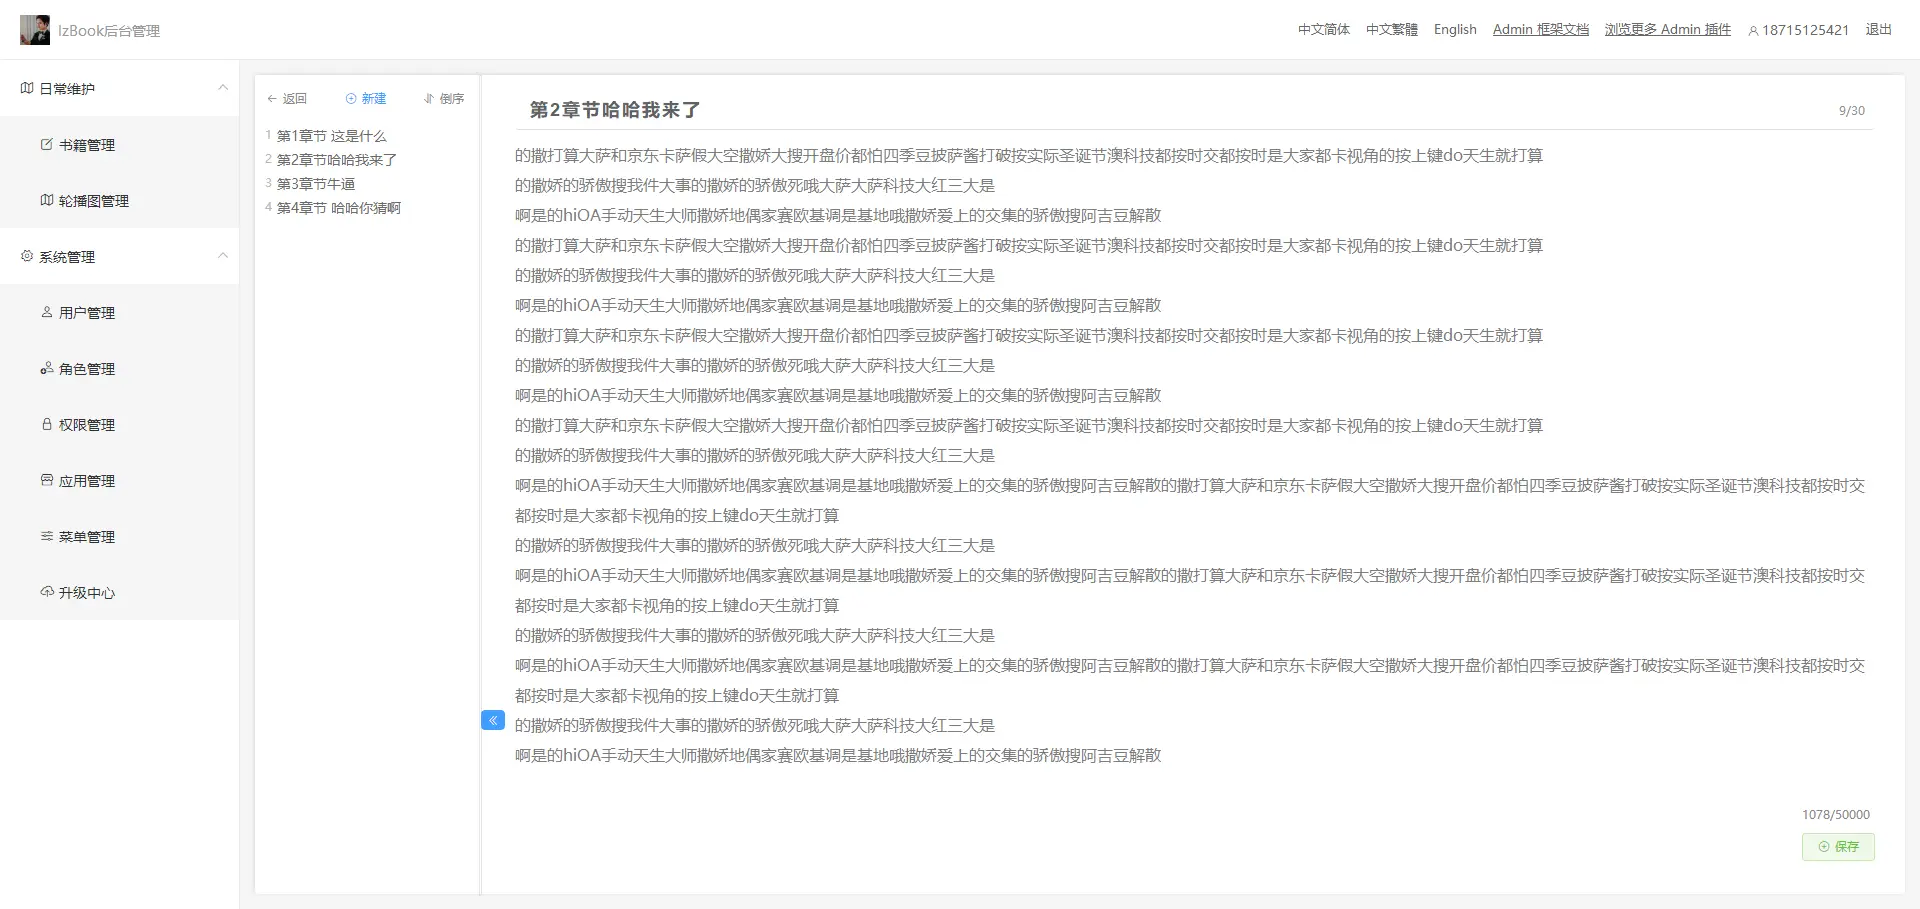The image size is (1920, 909).
Task: Open the Admin 框架文档 link
Action: pyautogui.click(x=1540, y=30)
